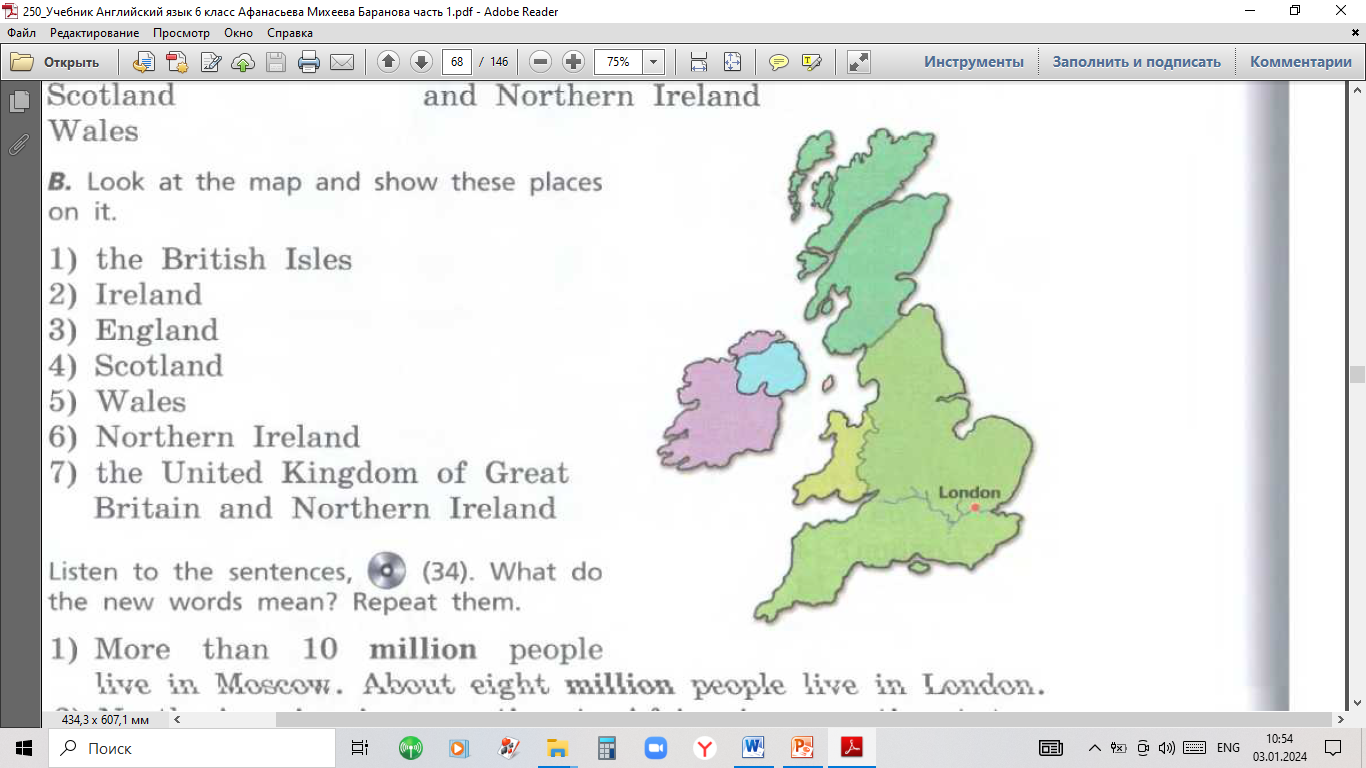Click the Send file by email envelope icon

point(342,62)
